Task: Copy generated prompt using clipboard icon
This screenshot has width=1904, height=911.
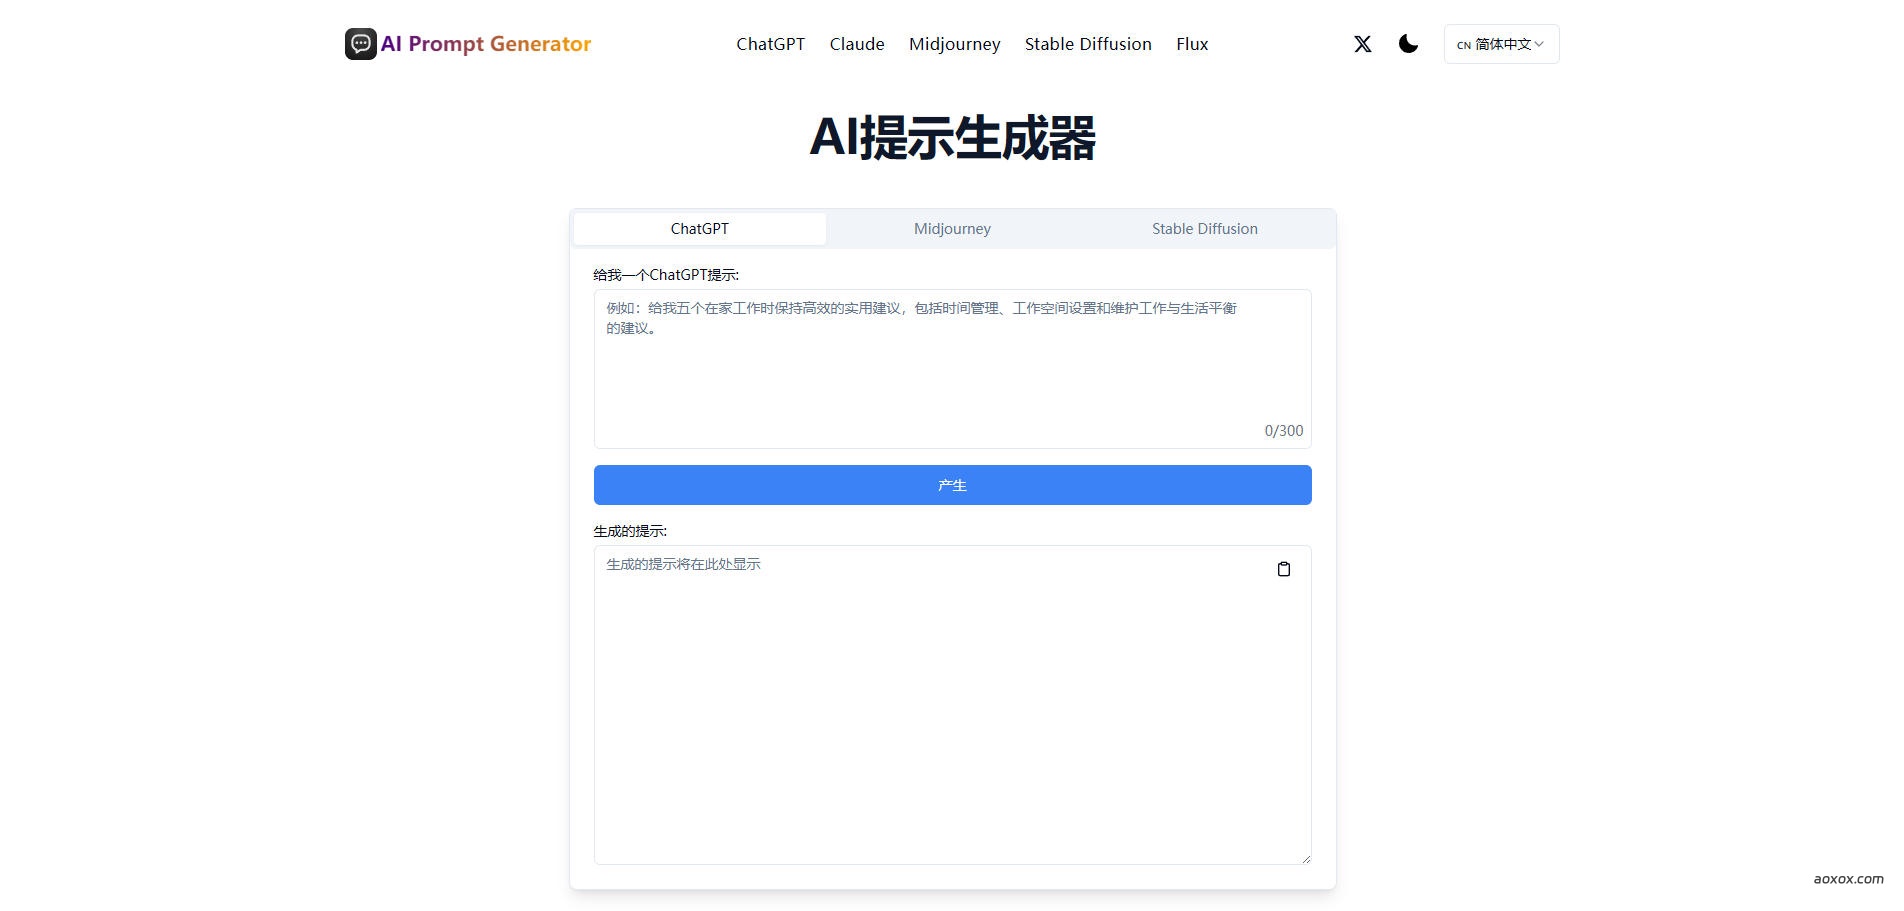Action: pos(1284,569)
